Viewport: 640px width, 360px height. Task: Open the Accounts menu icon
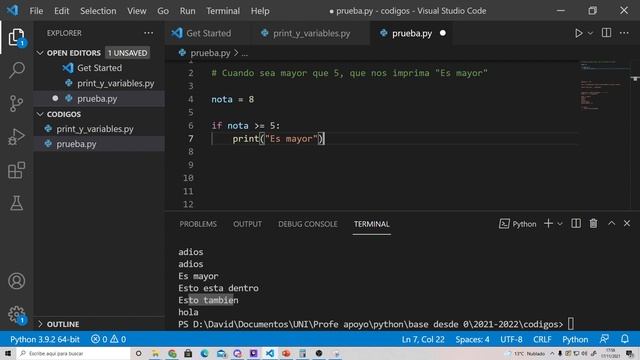(x=16, y=281)
